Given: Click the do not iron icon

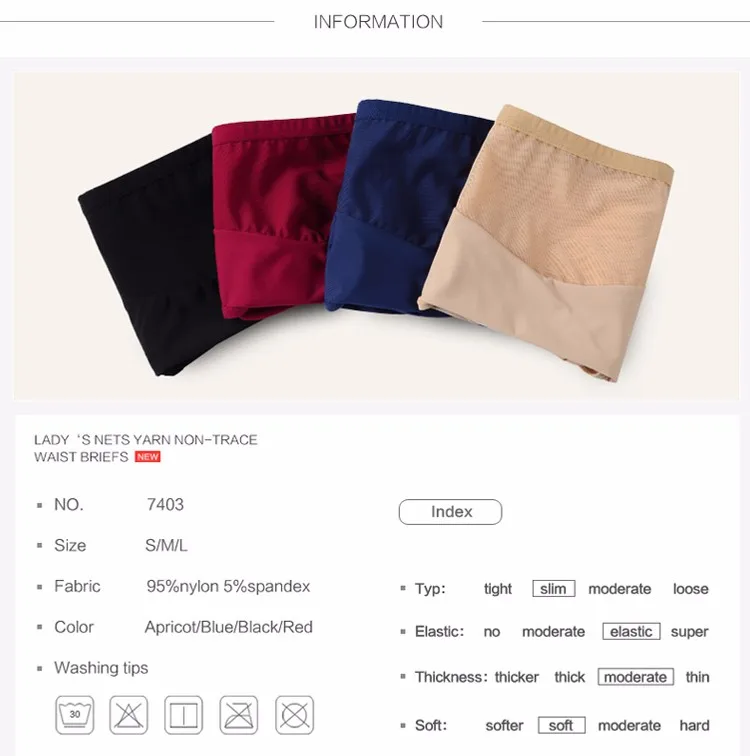Looking at the screenshot, I should (239, 715).
